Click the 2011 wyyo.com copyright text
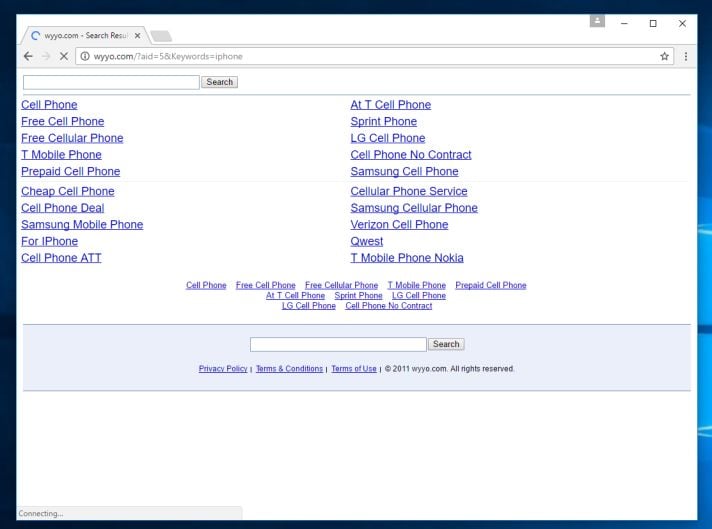 (450, 369)
